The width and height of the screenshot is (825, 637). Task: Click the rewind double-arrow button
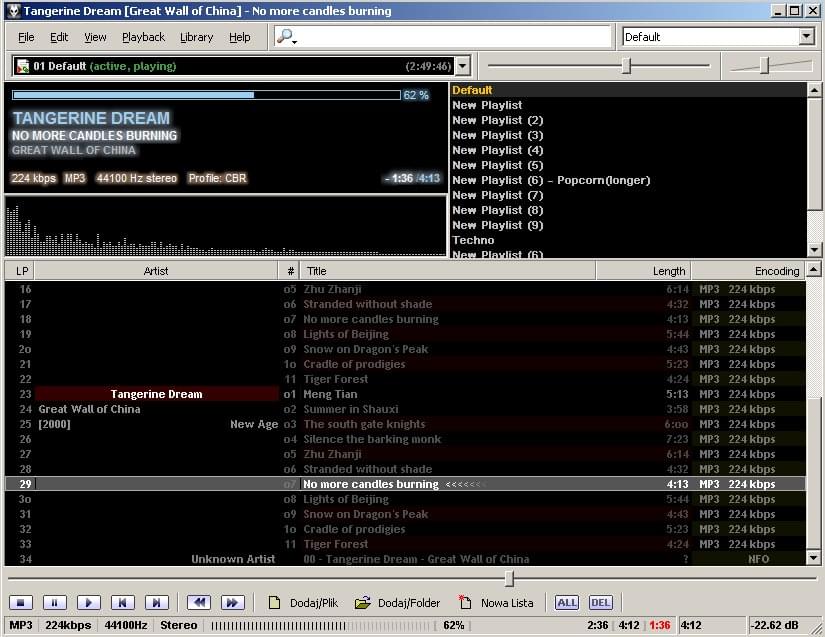[x=198, y=602]
